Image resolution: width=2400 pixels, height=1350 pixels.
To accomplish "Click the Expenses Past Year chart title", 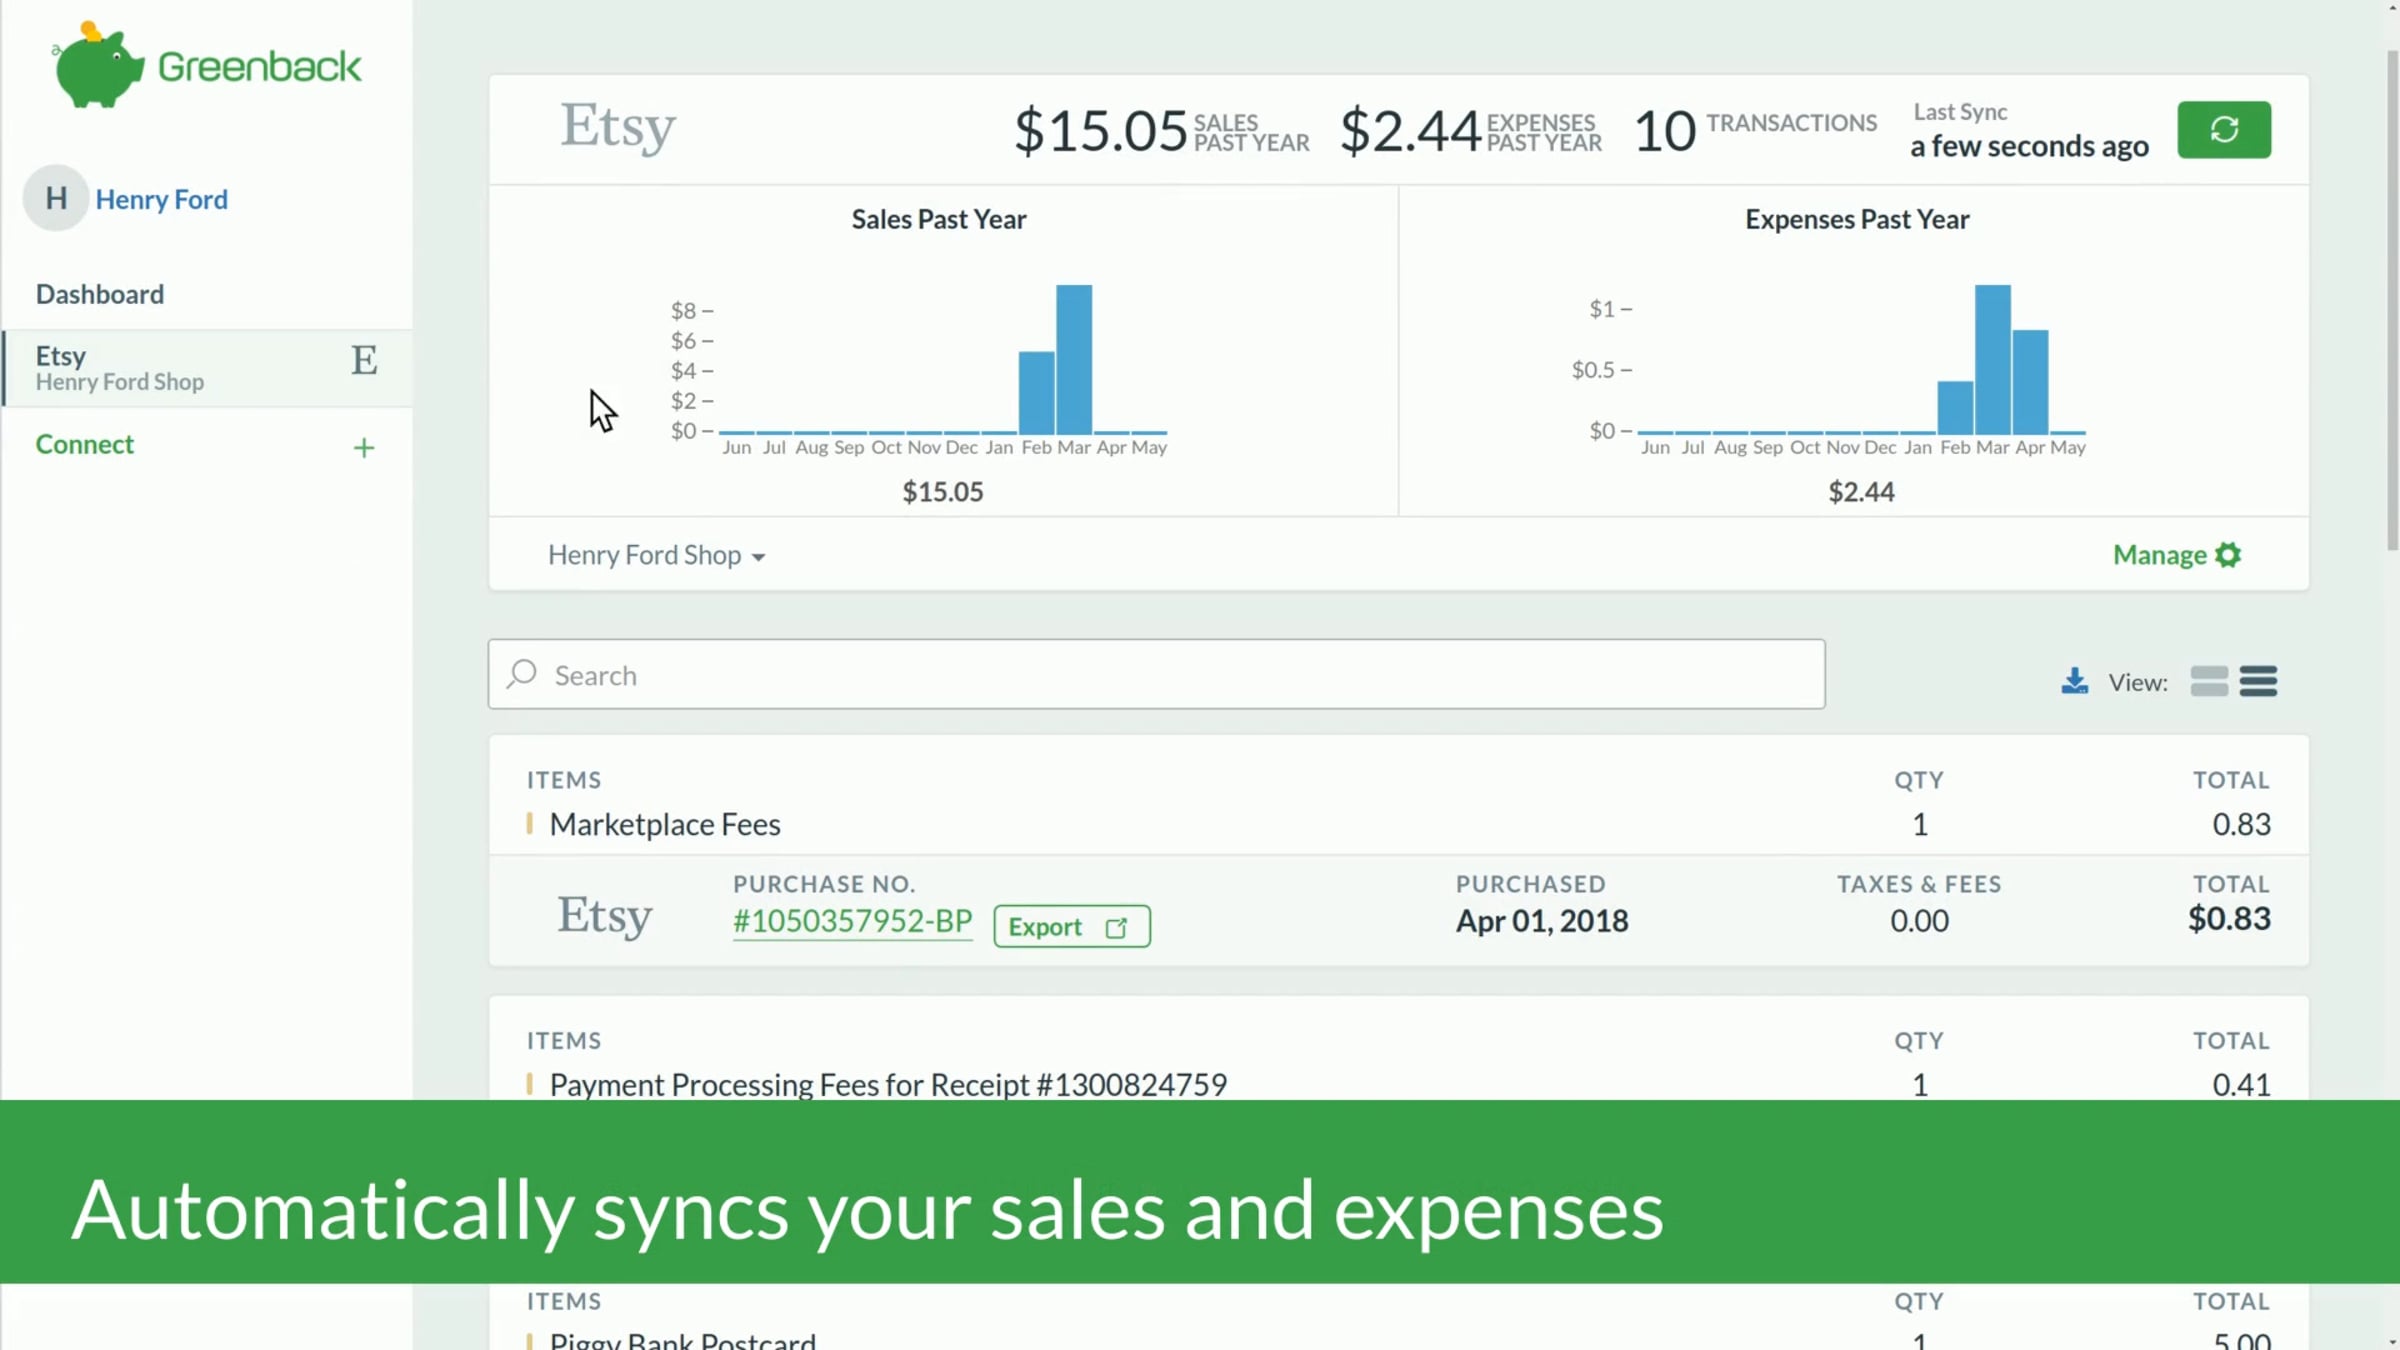I will (1857, 219).
